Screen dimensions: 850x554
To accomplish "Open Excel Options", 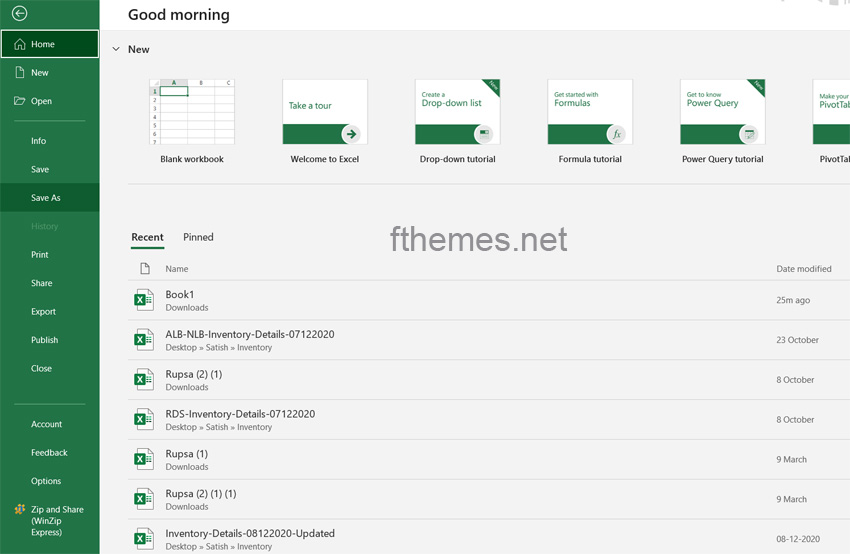I will (49, 481).
